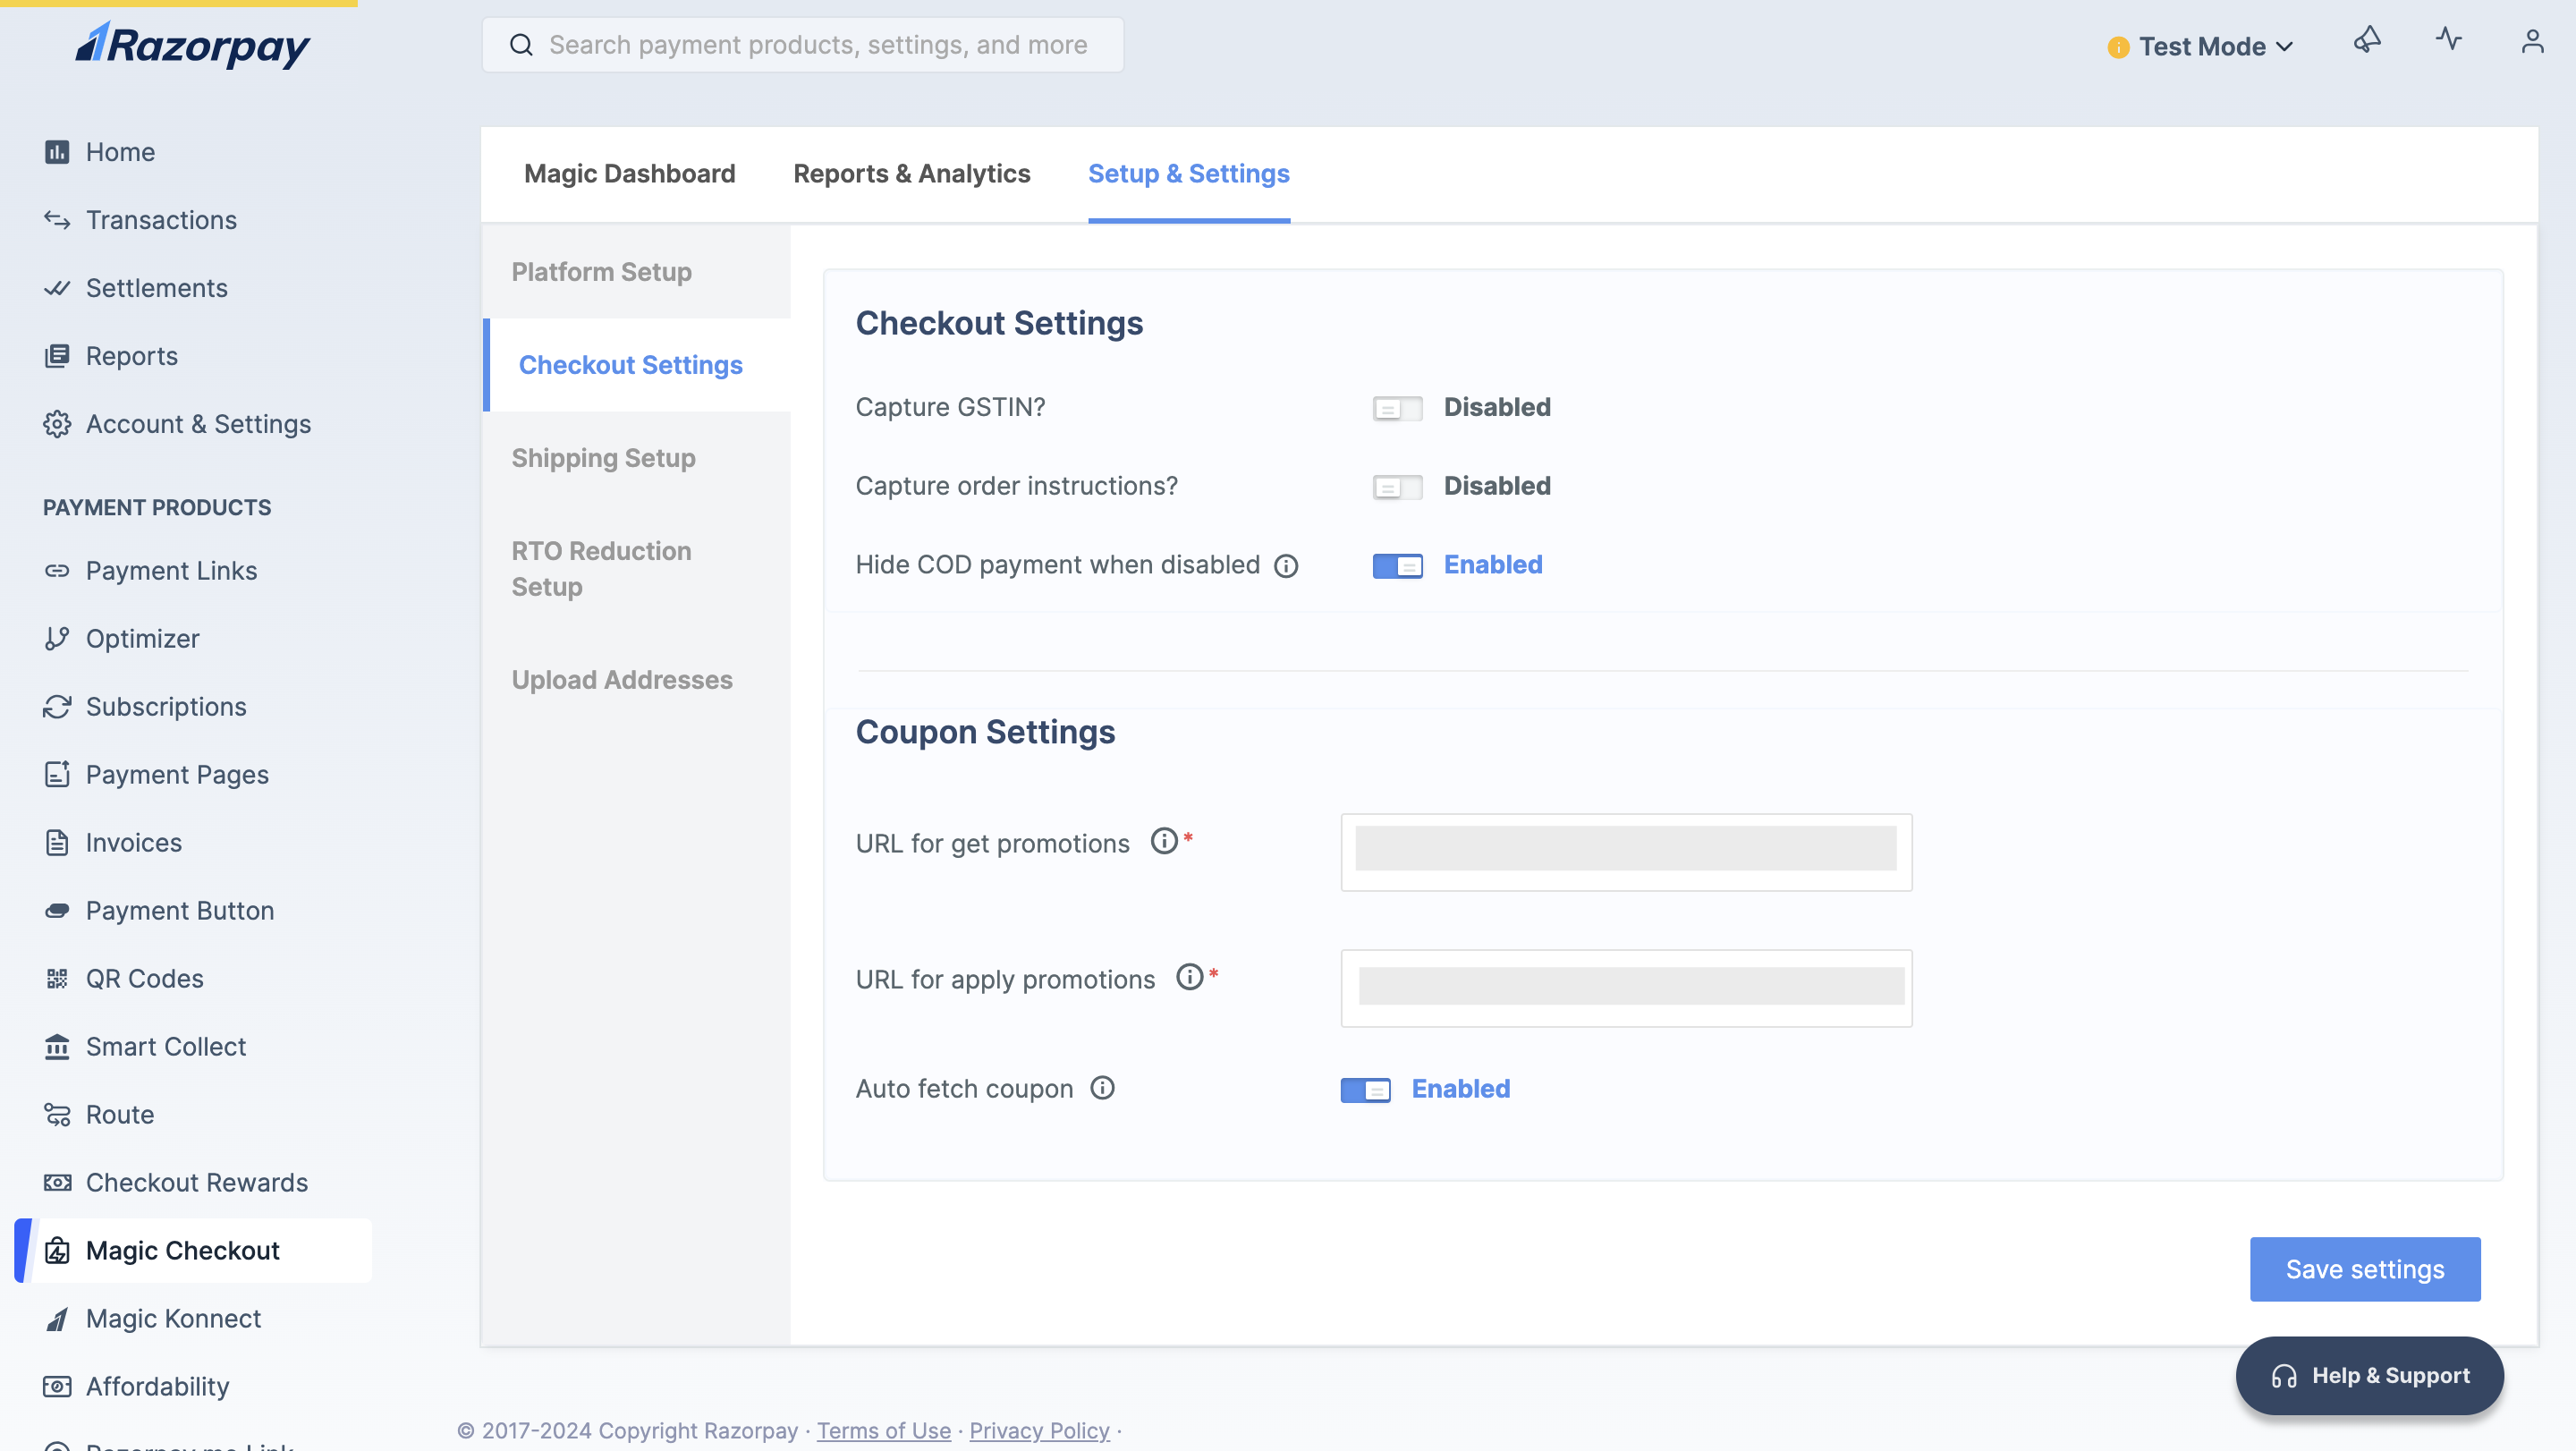Click the Payment Links chain icon
2576x1451 pixels.
57,571
